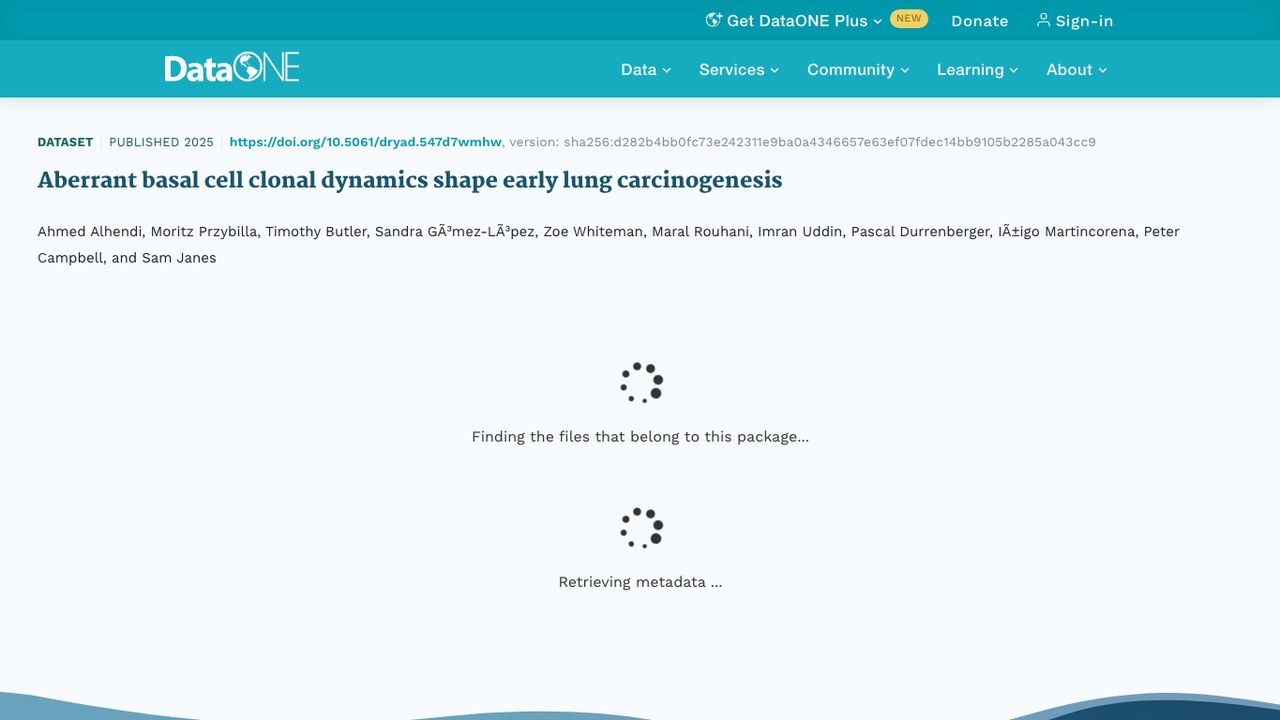Expand the About menu chevron
The width and height of the screenshot is (1280, 720).
(x=1103, y=70)
